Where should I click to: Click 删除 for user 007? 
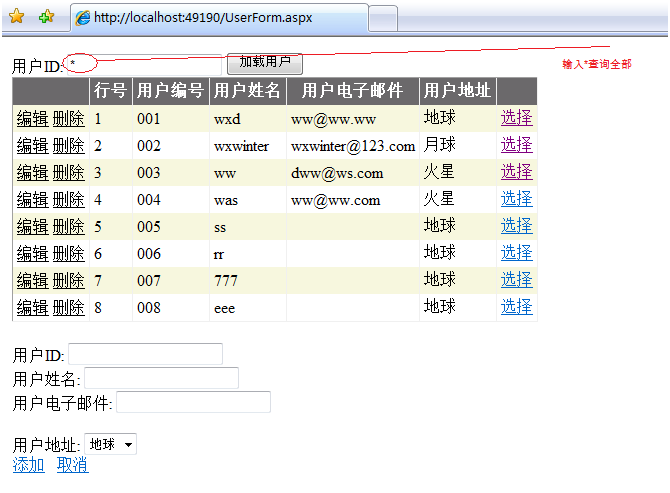69,281
